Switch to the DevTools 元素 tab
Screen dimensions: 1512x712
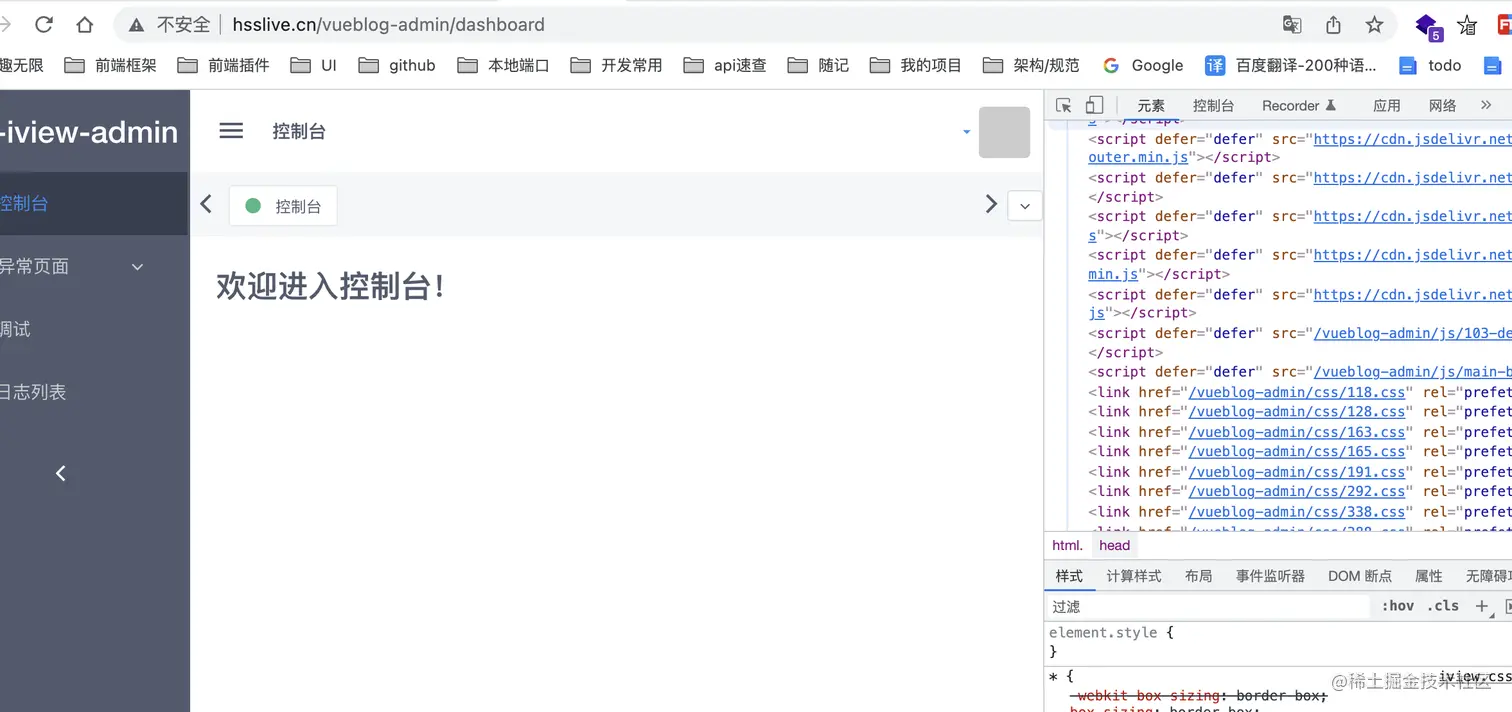coord(1151,105)
